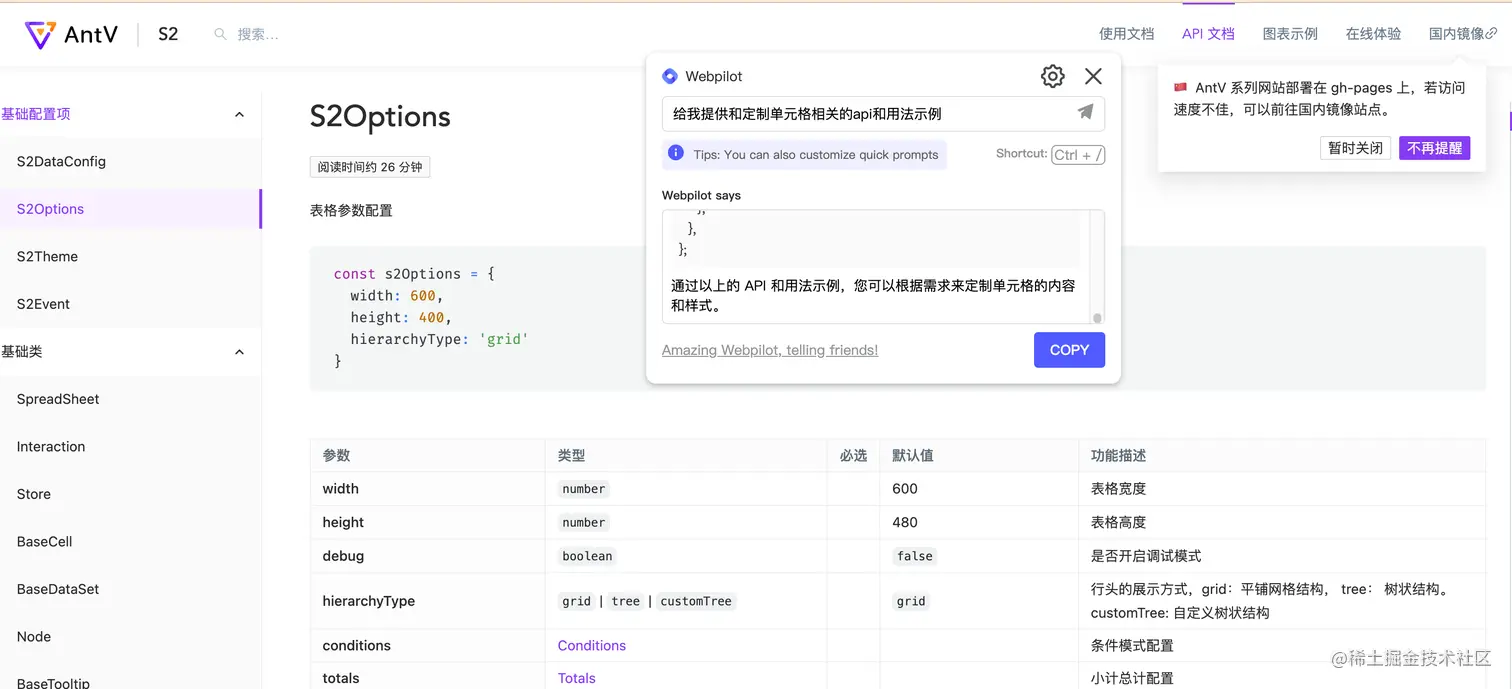Open the Conditions type link
The height and width of the screenshot is (689, 1512).
592,645
